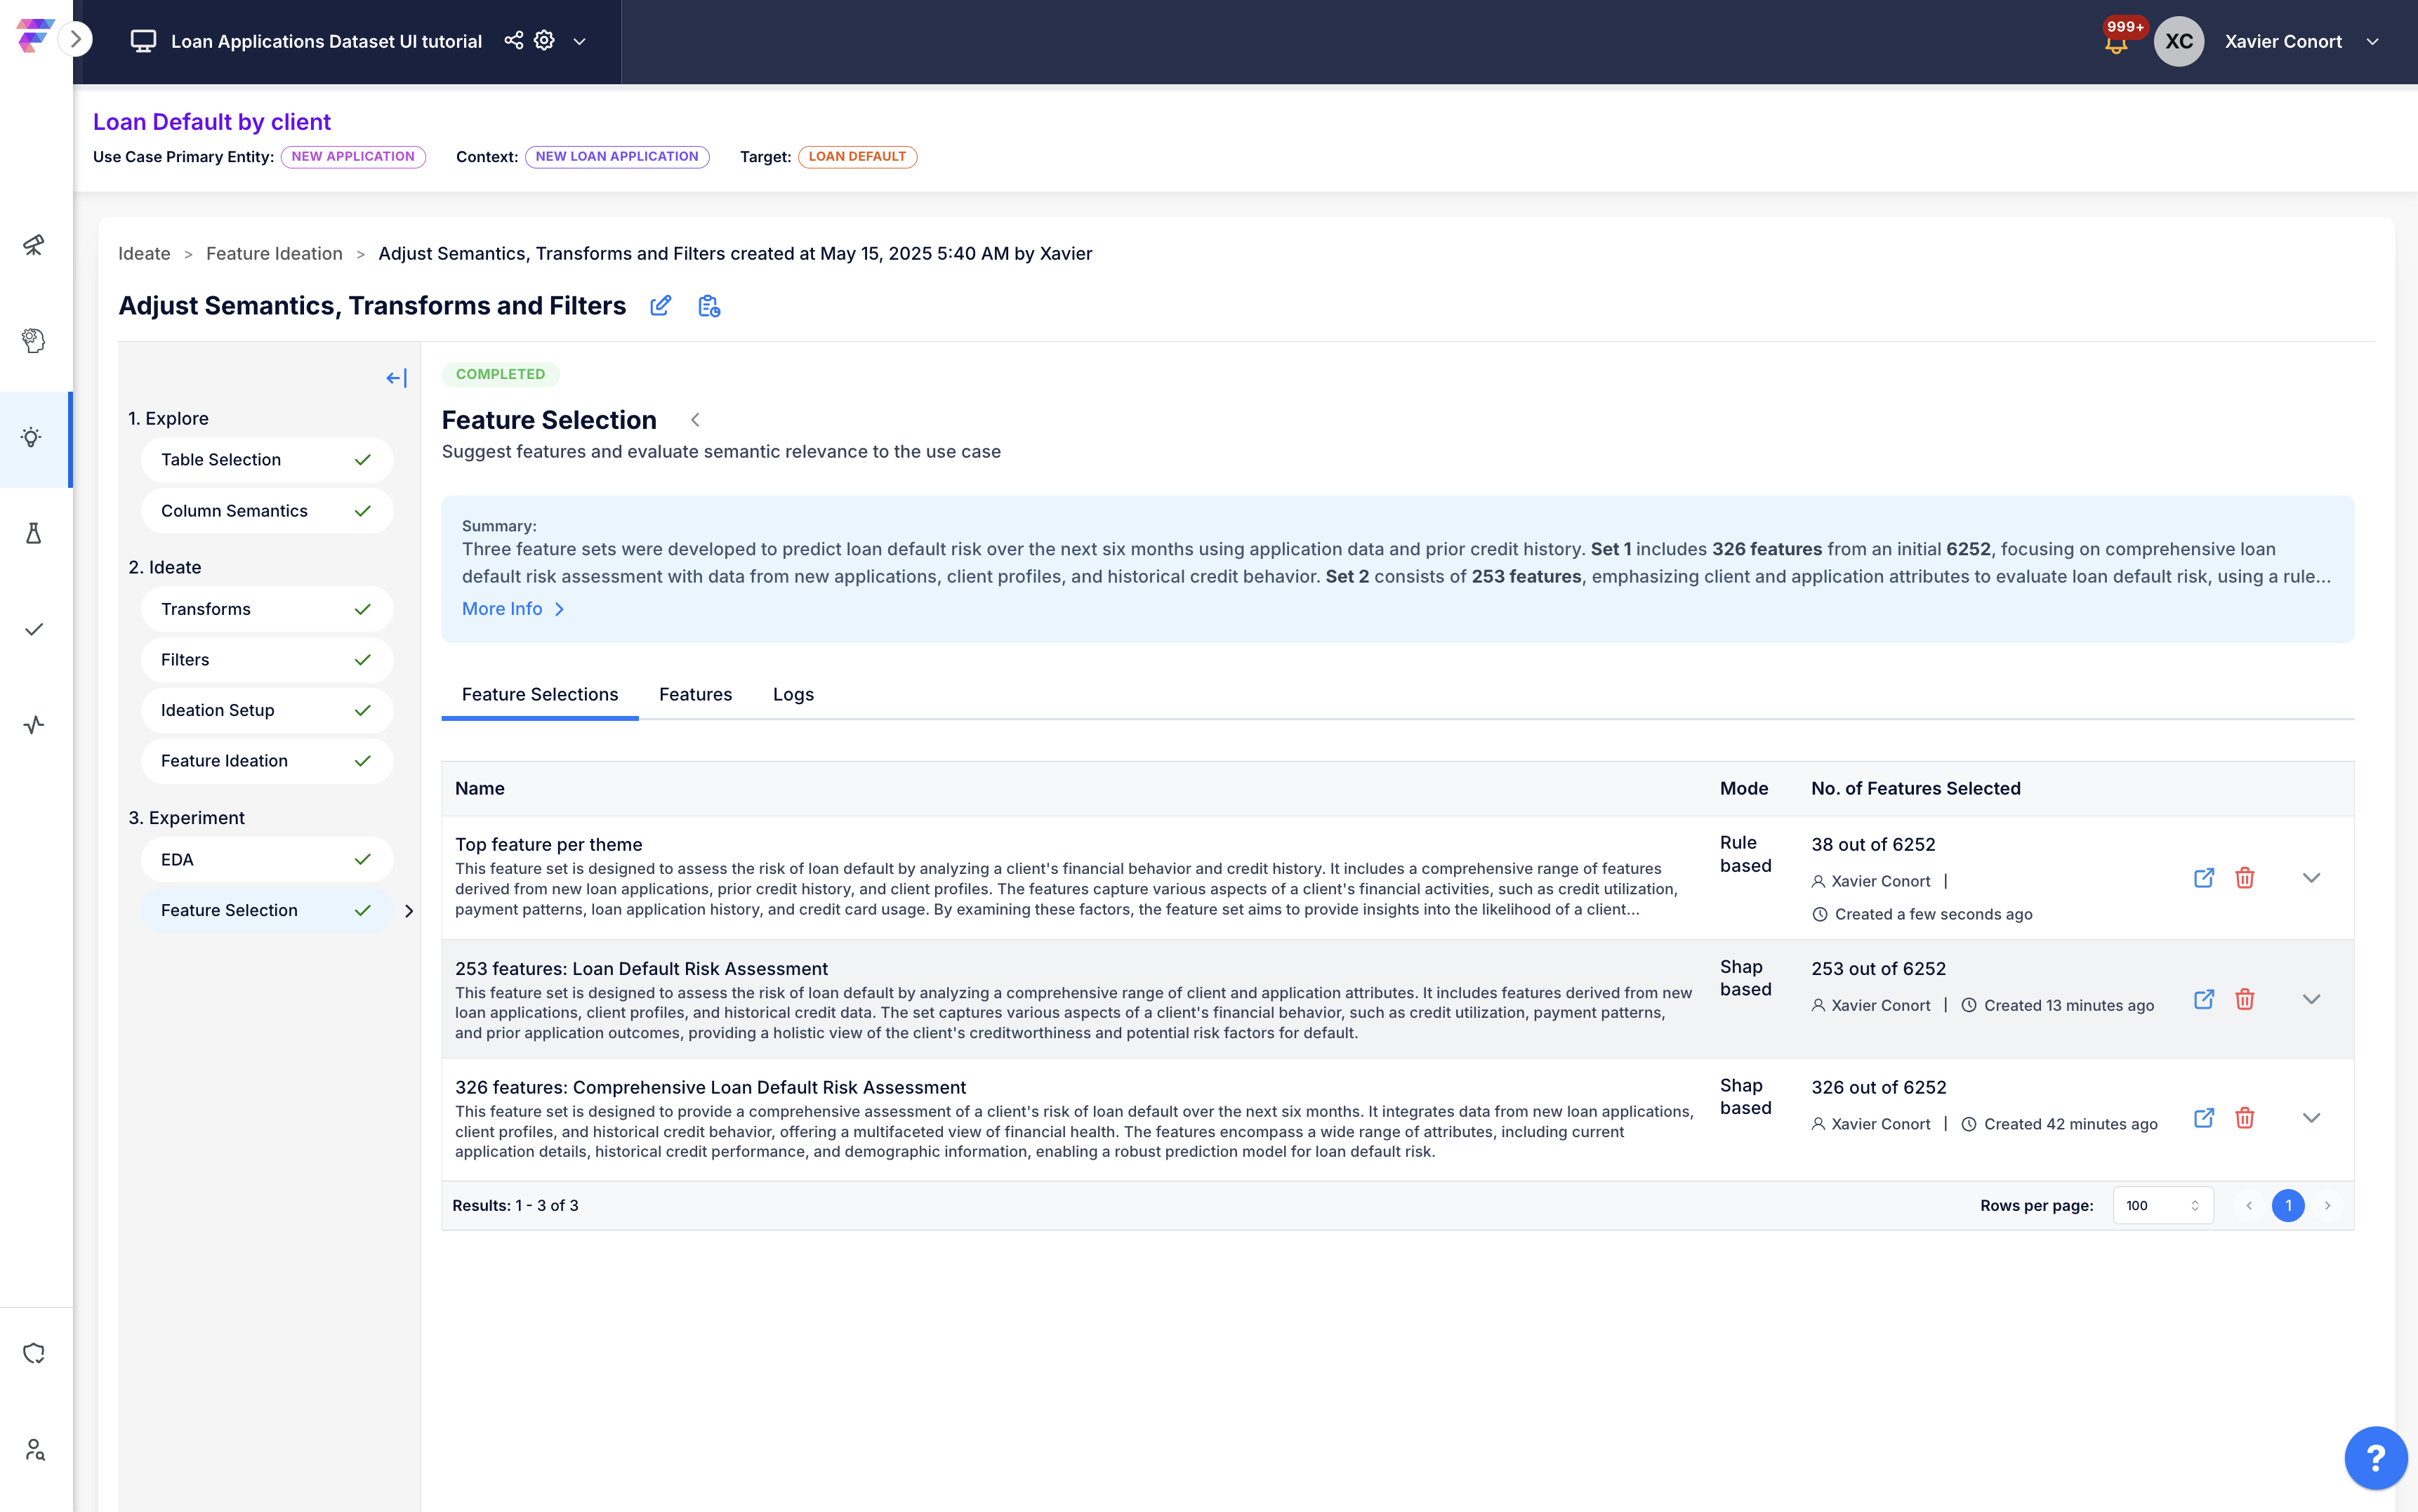Expand the left navigation sidebar arrow
Viewport: 2418px width, 1512px height.
tap(76, 40)
